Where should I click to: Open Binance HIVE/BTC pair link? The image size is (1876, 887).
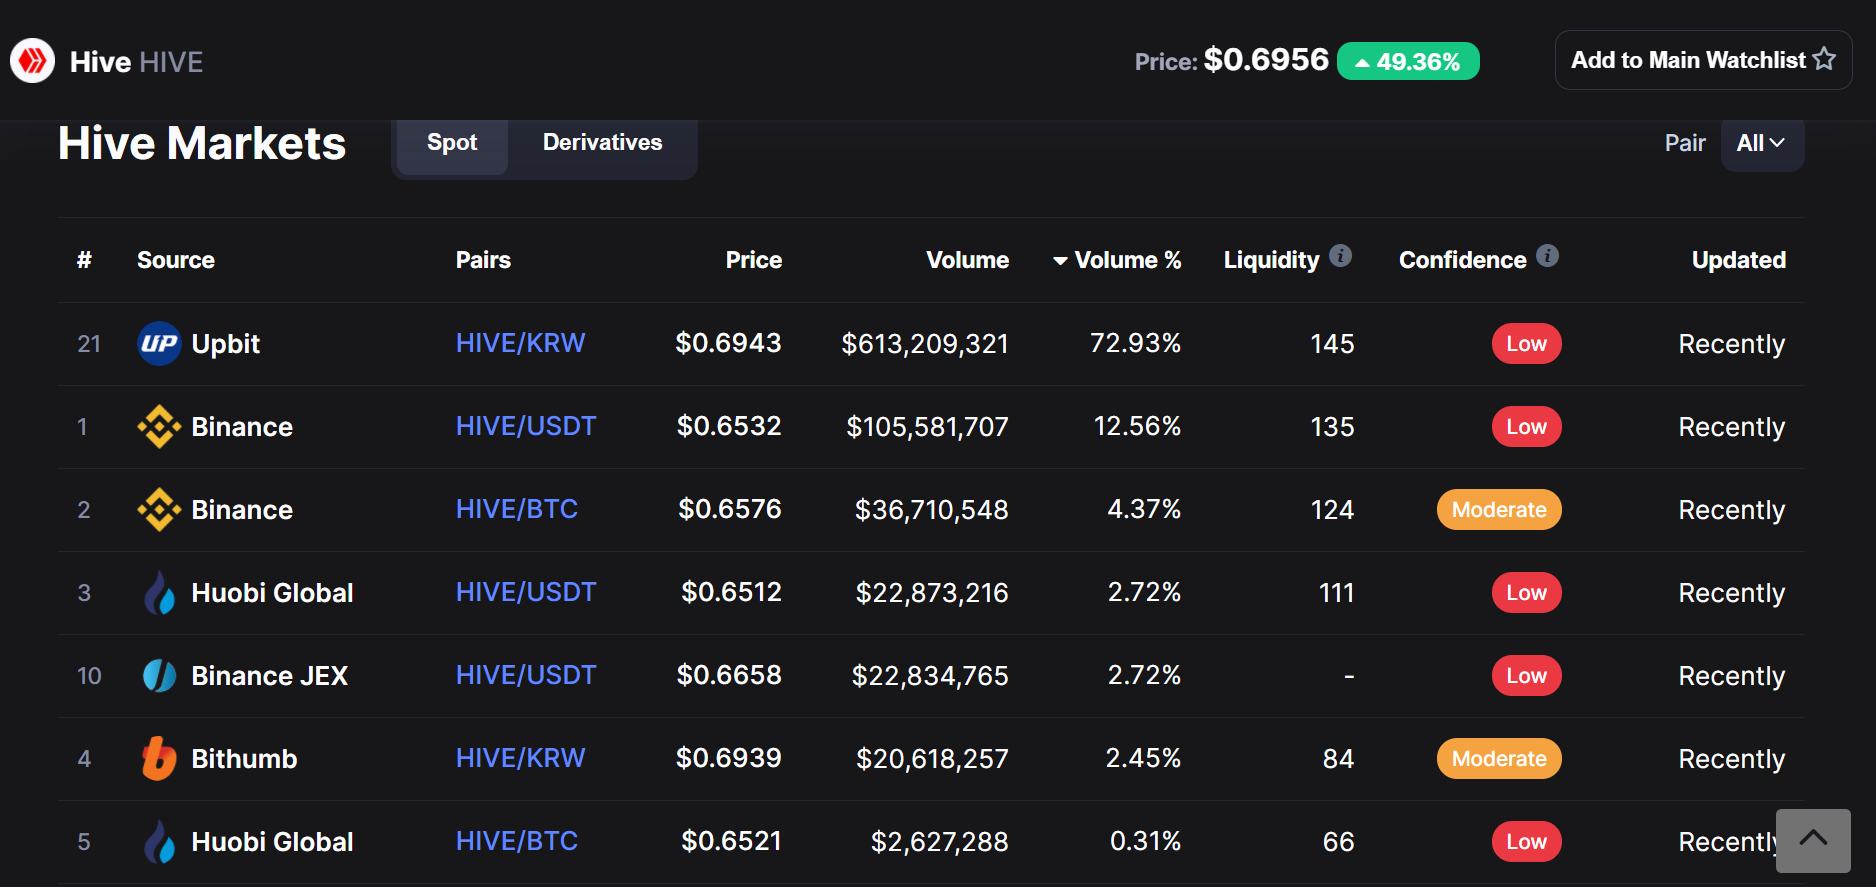(517, 509)
